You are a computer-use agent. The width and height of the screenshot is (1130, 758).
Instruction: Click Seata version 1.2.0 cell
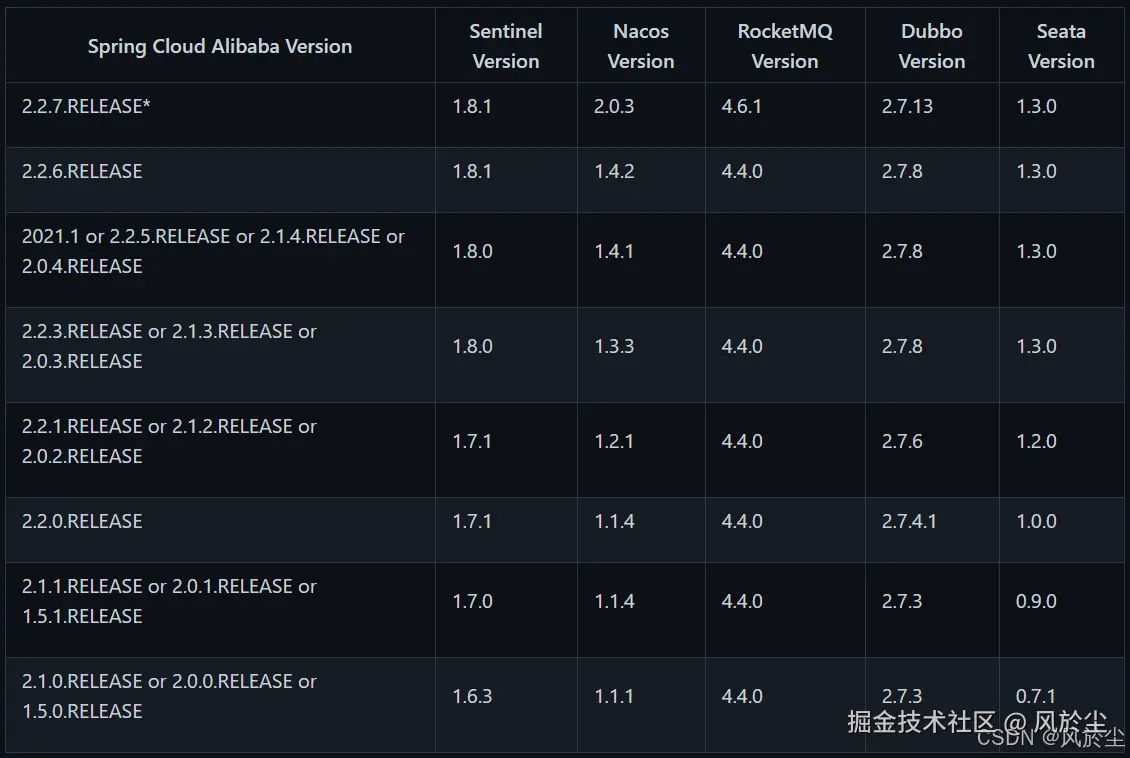[x=1036, y=441]
